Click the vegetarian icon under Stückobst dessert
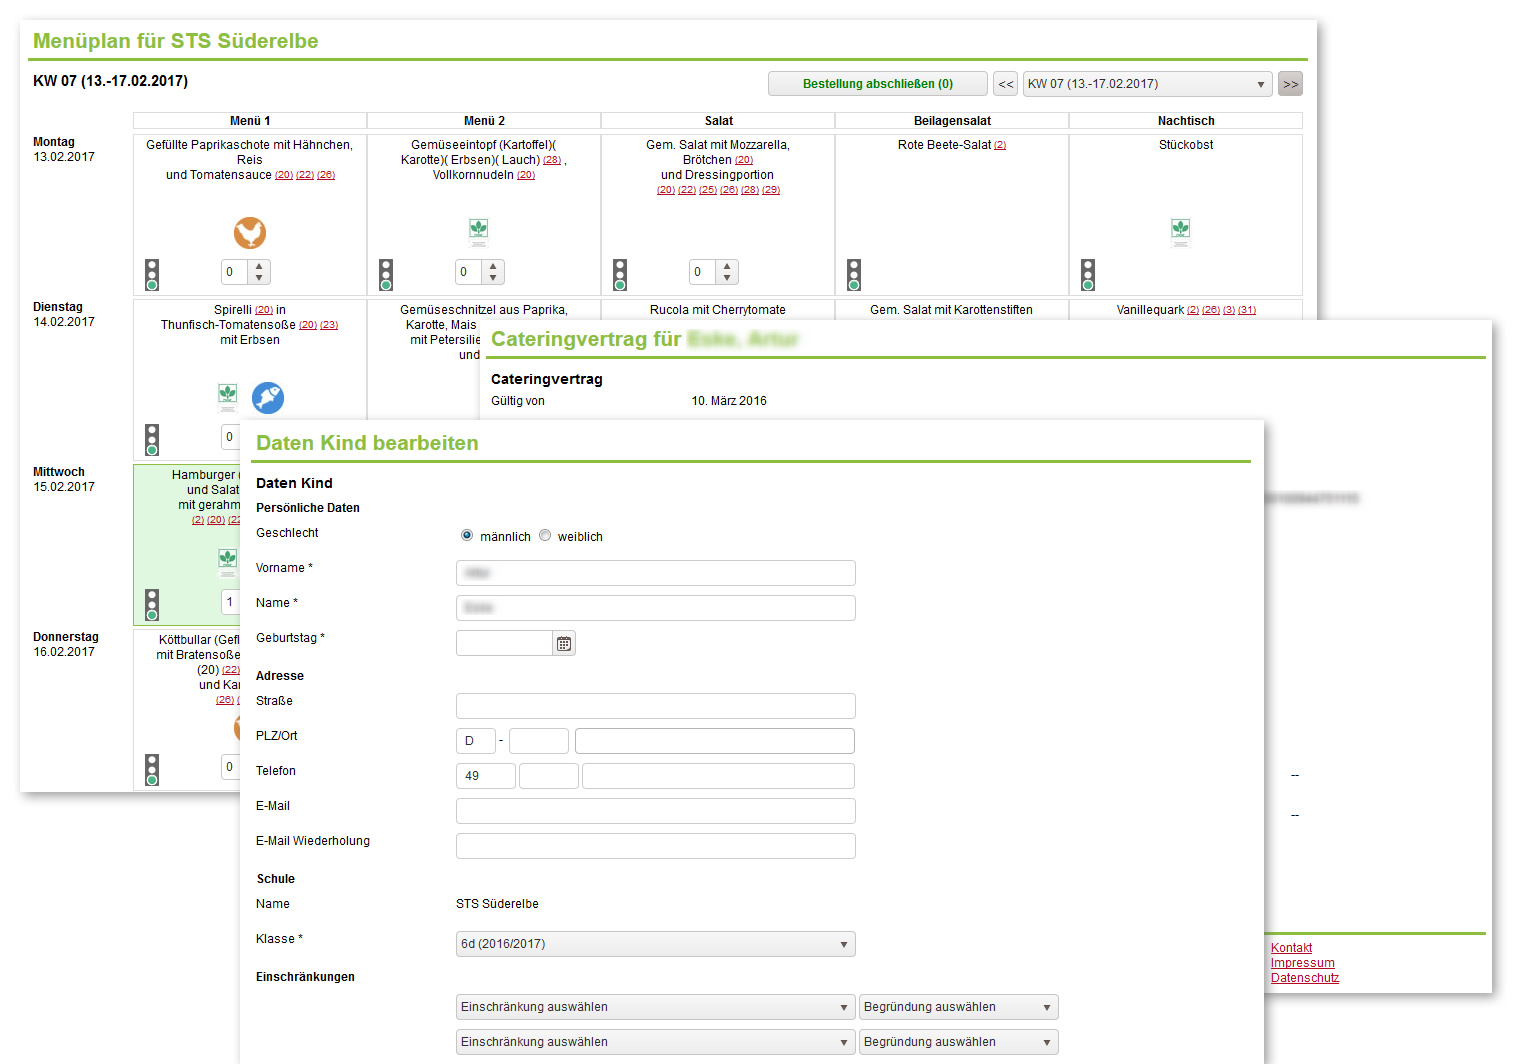The image size is (1514, 1064). click(1181, 231)
